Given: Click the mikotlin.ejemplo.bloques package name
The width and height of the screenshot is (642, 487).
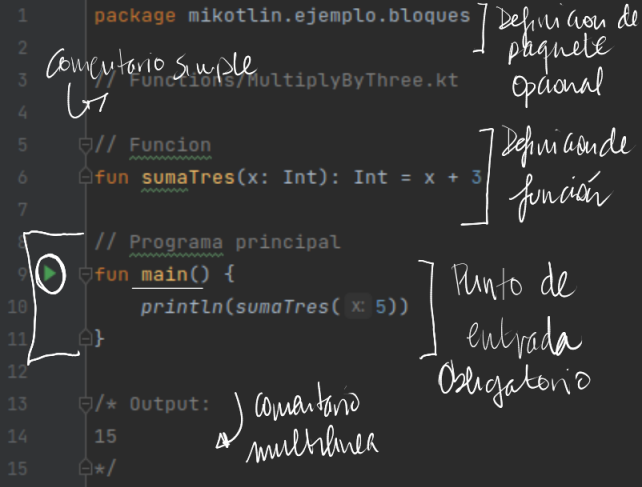Looking at the screenshot, I should 329,16.
